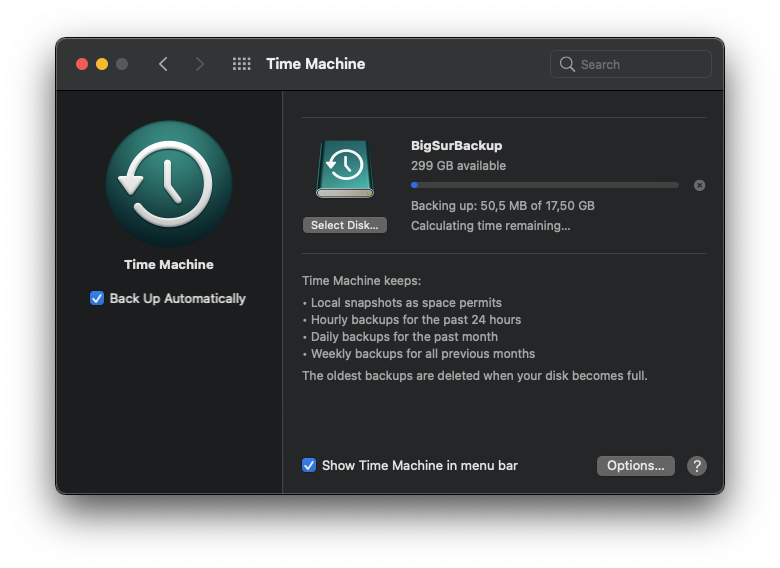
Task: Click the Time Machine window title
Action: pos(315,64)
